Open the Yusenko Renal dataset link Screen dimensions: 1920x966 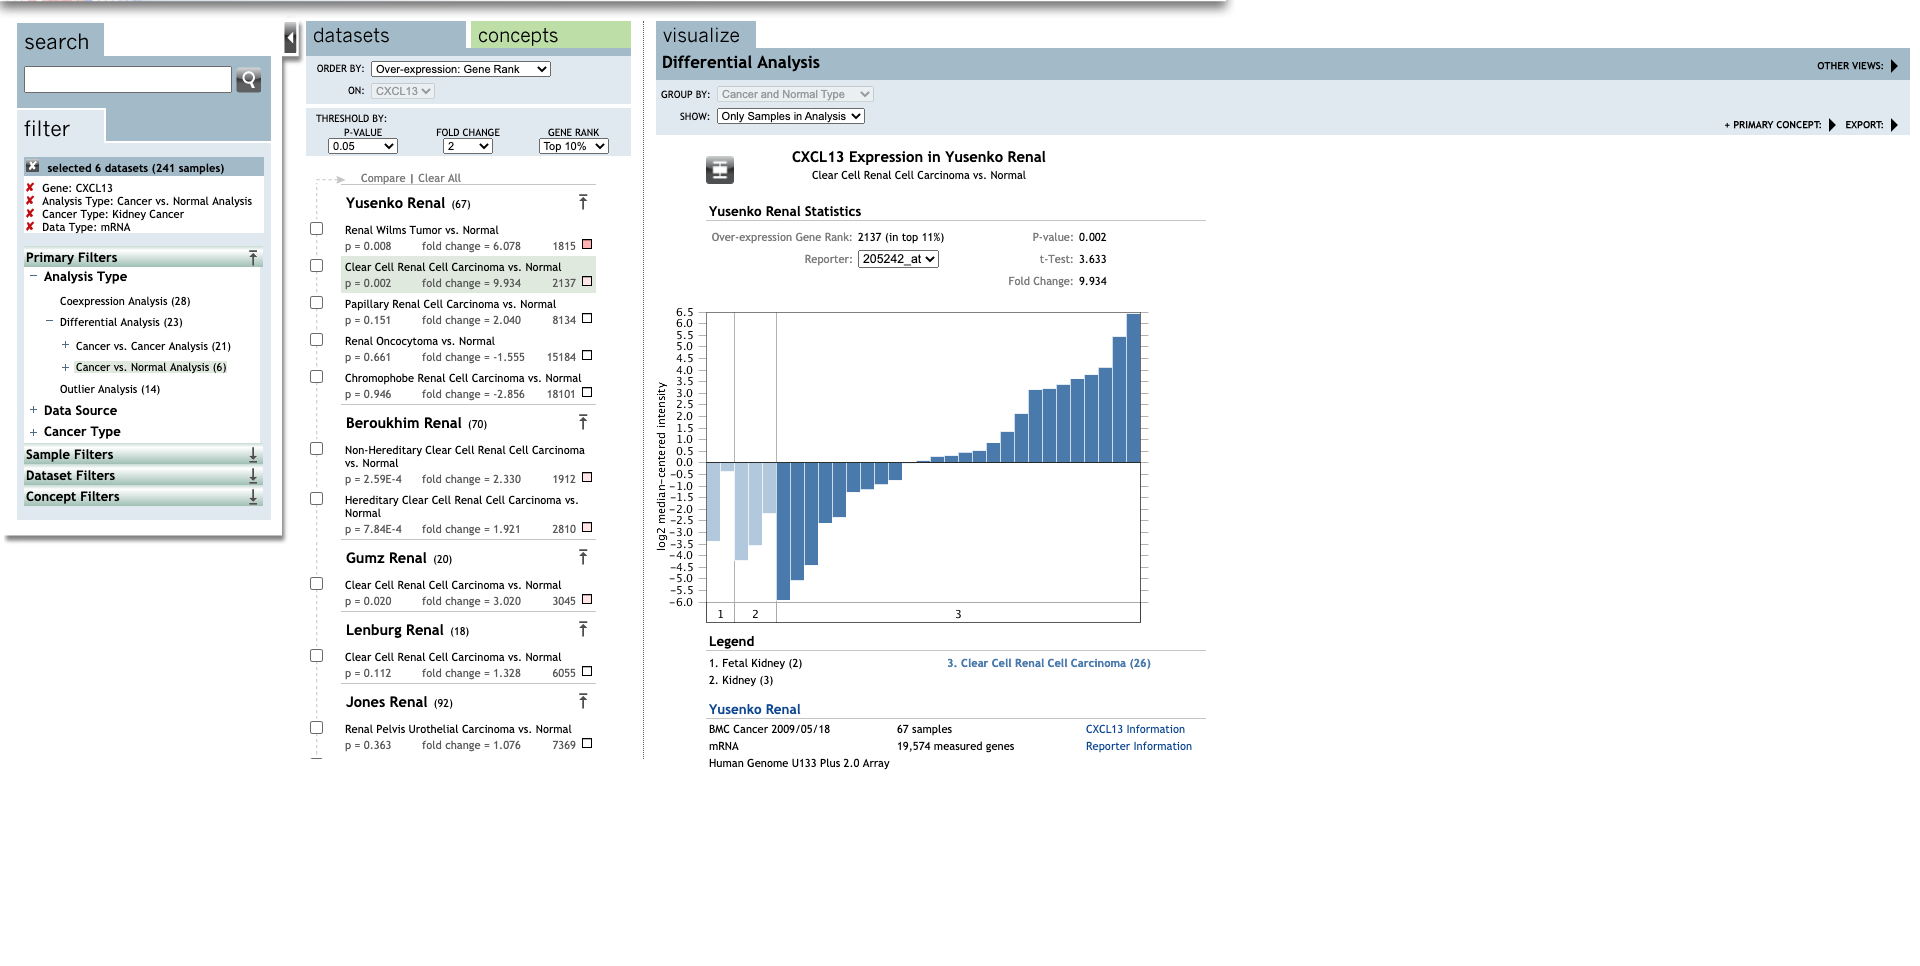754,709
